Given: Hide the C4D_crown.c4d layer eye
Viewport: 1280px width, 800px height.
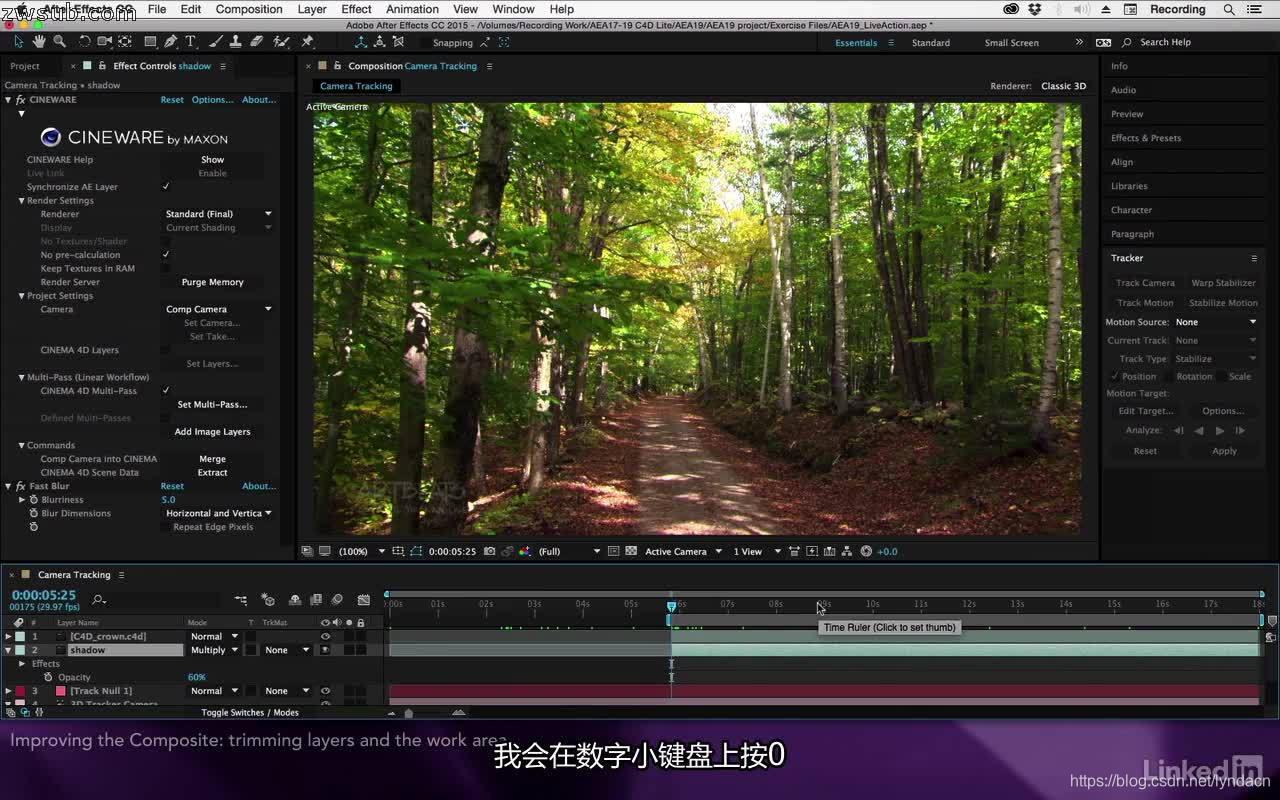Looking at the screenshot, I should (325, 636).
